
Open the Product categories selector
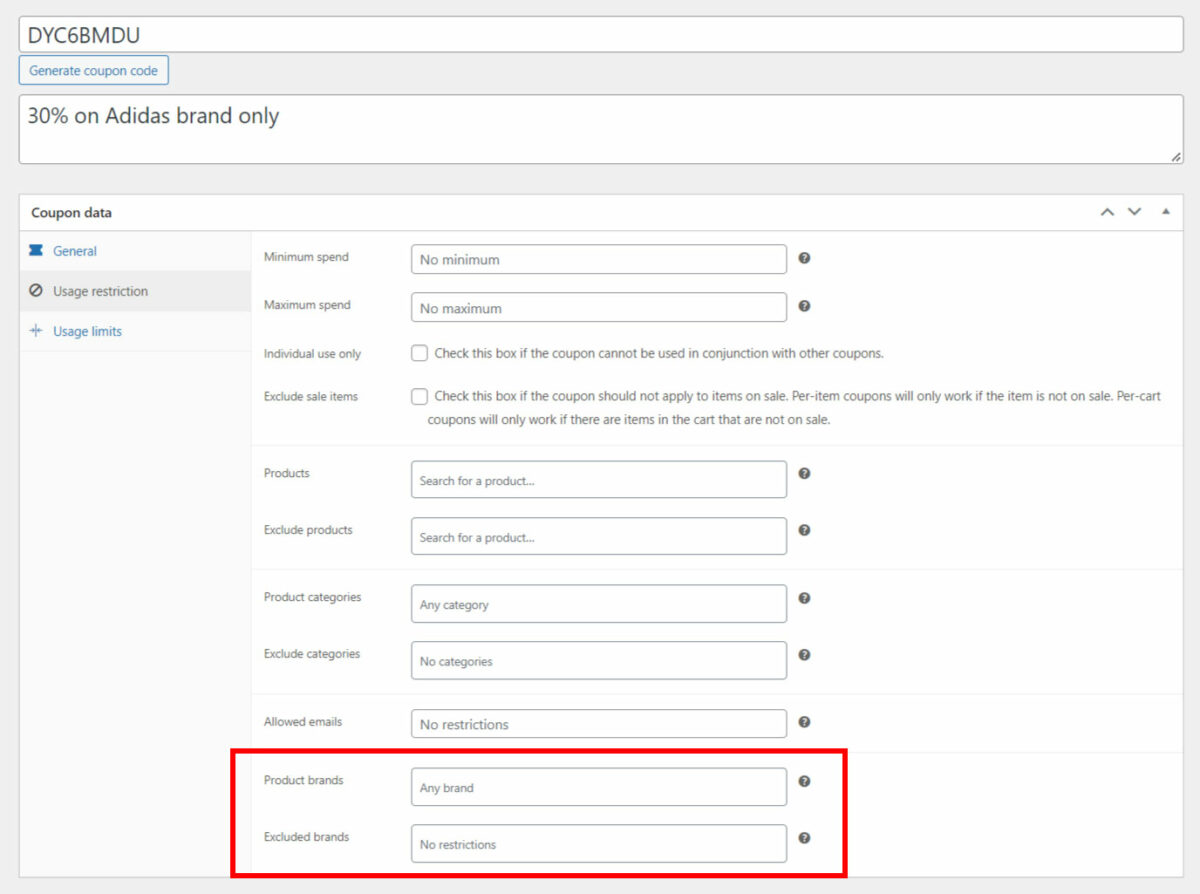point(598,604)
